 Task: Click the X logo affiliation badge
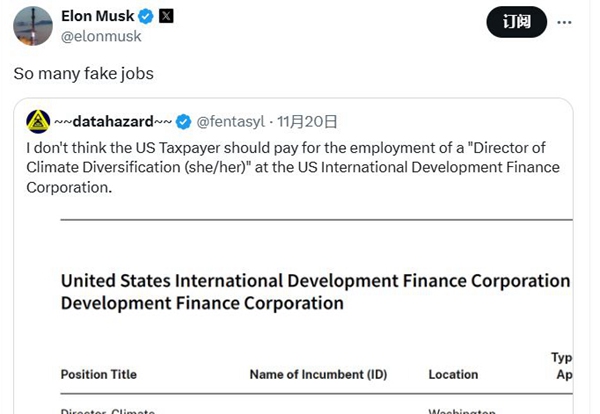click(166, 16)
